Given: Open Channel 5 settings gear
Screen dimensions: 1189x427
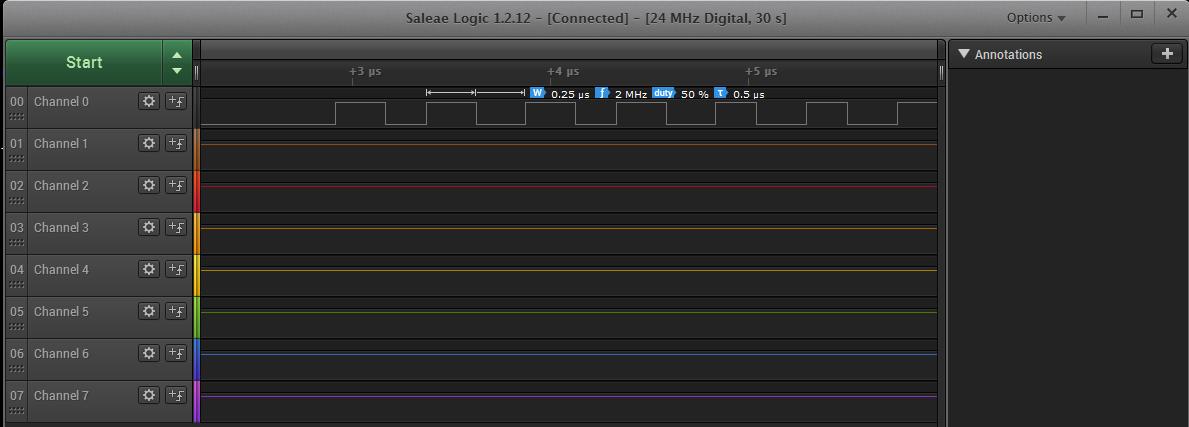Looking at the screenshot, I should point(149,311).
